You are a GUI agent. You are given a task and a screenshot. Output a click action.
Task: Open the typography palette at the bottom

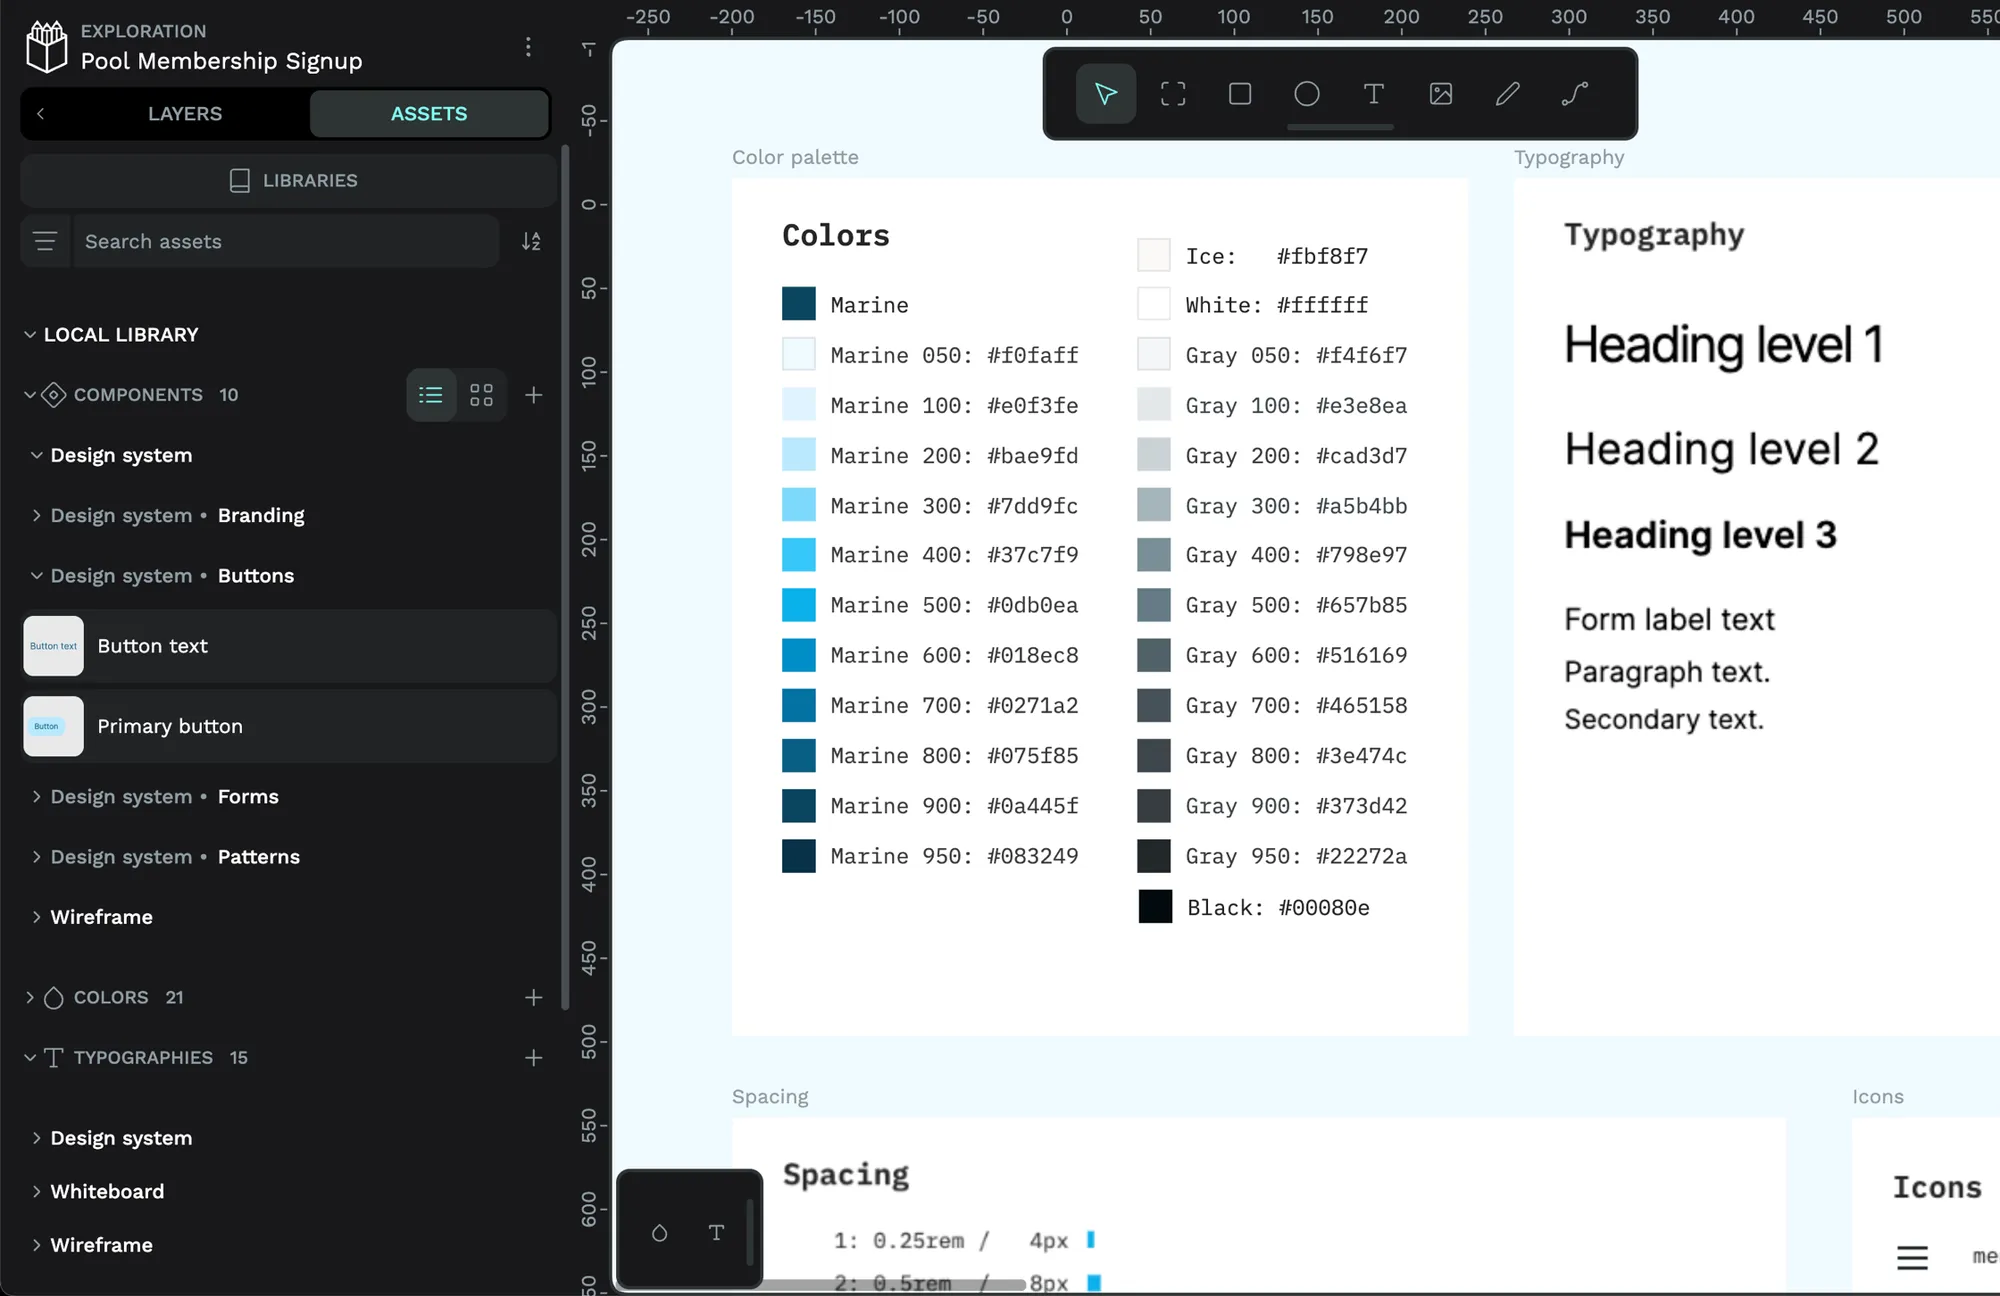click(x=716, y=1232)
